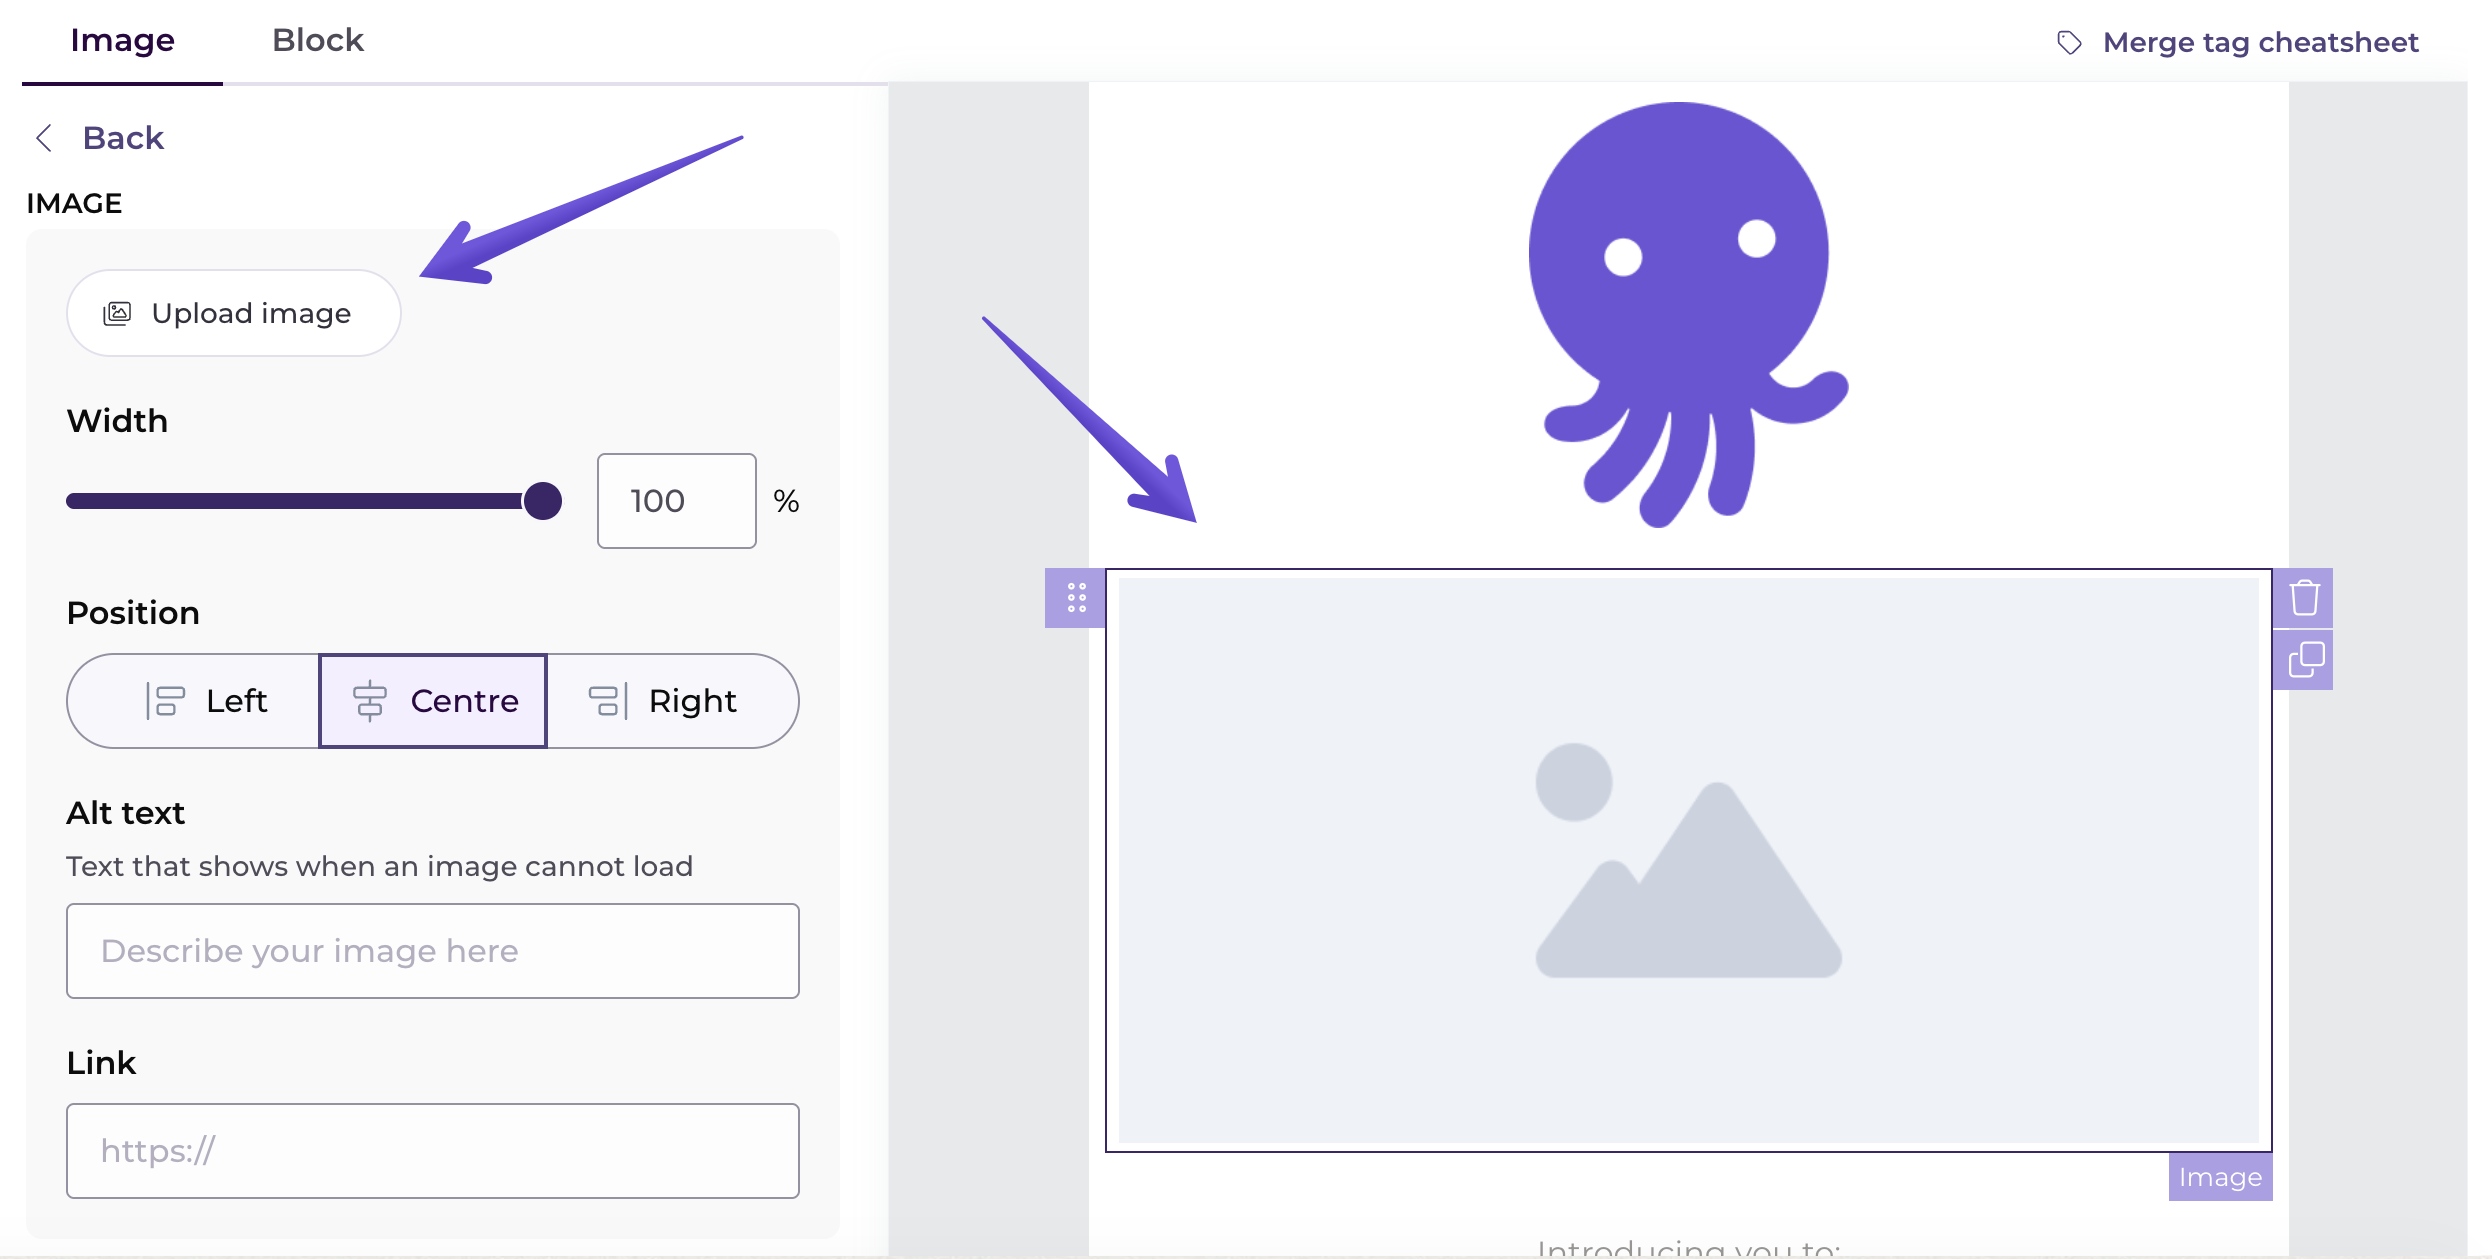
Task: Focus the width percentage input field
Action: 676,501
